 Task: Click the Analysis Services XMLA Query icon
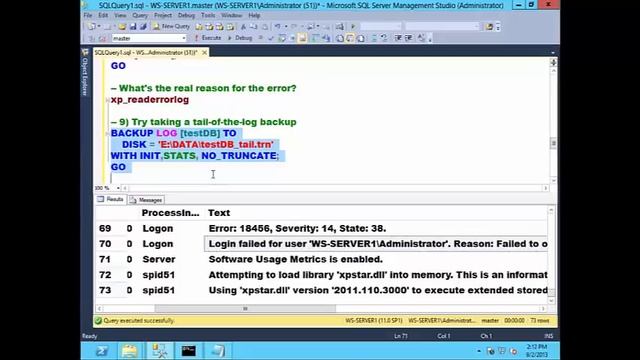pos(230,27)
